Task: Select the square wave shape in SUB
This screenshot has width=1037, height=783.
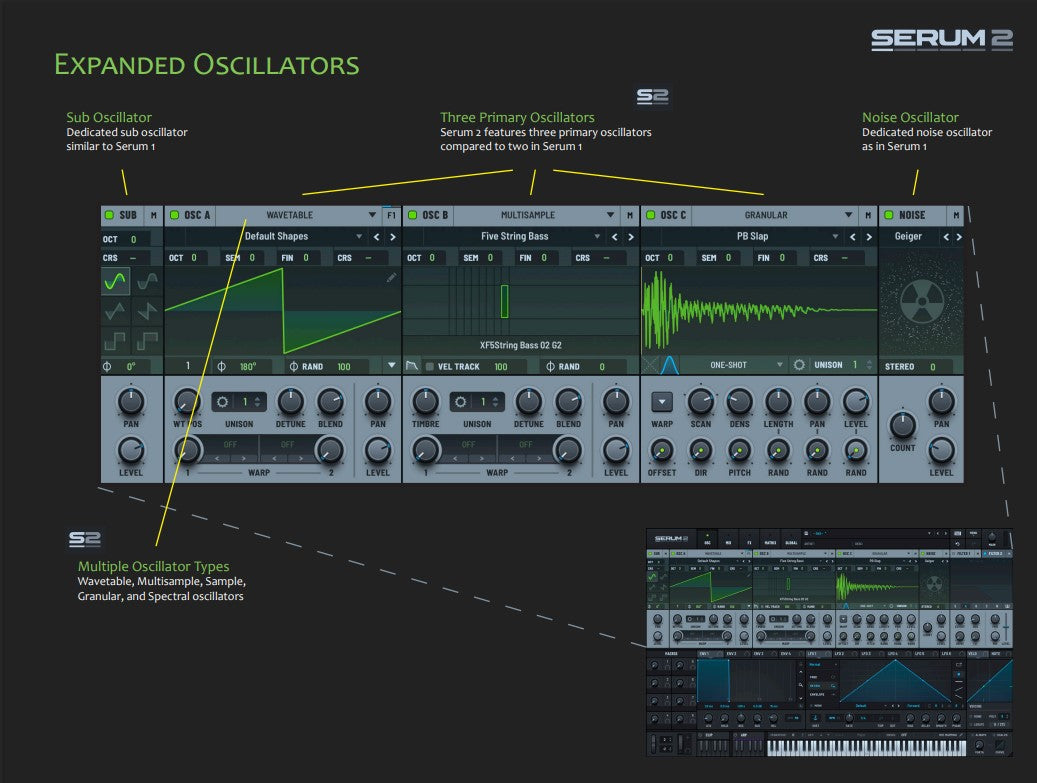Action: click(116, 341)
